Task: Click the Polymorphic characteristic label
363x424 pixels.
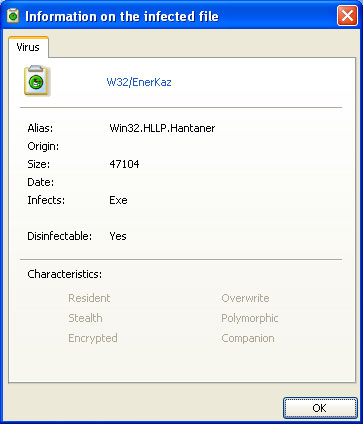Action: tap(250, 318)
